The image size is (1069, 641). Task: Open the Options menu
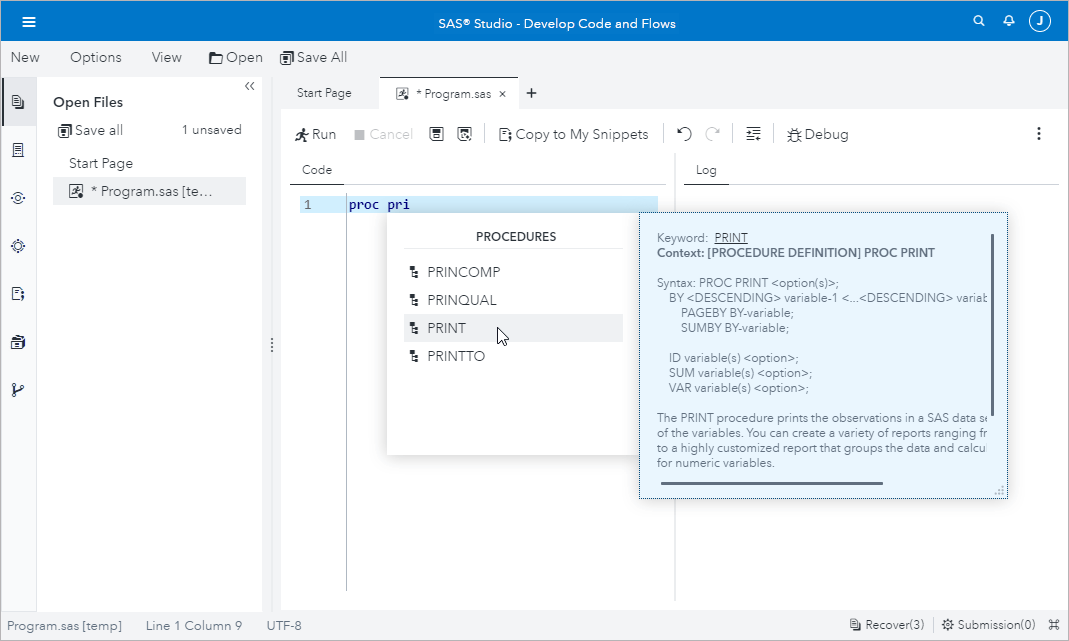tap(95, 57)
